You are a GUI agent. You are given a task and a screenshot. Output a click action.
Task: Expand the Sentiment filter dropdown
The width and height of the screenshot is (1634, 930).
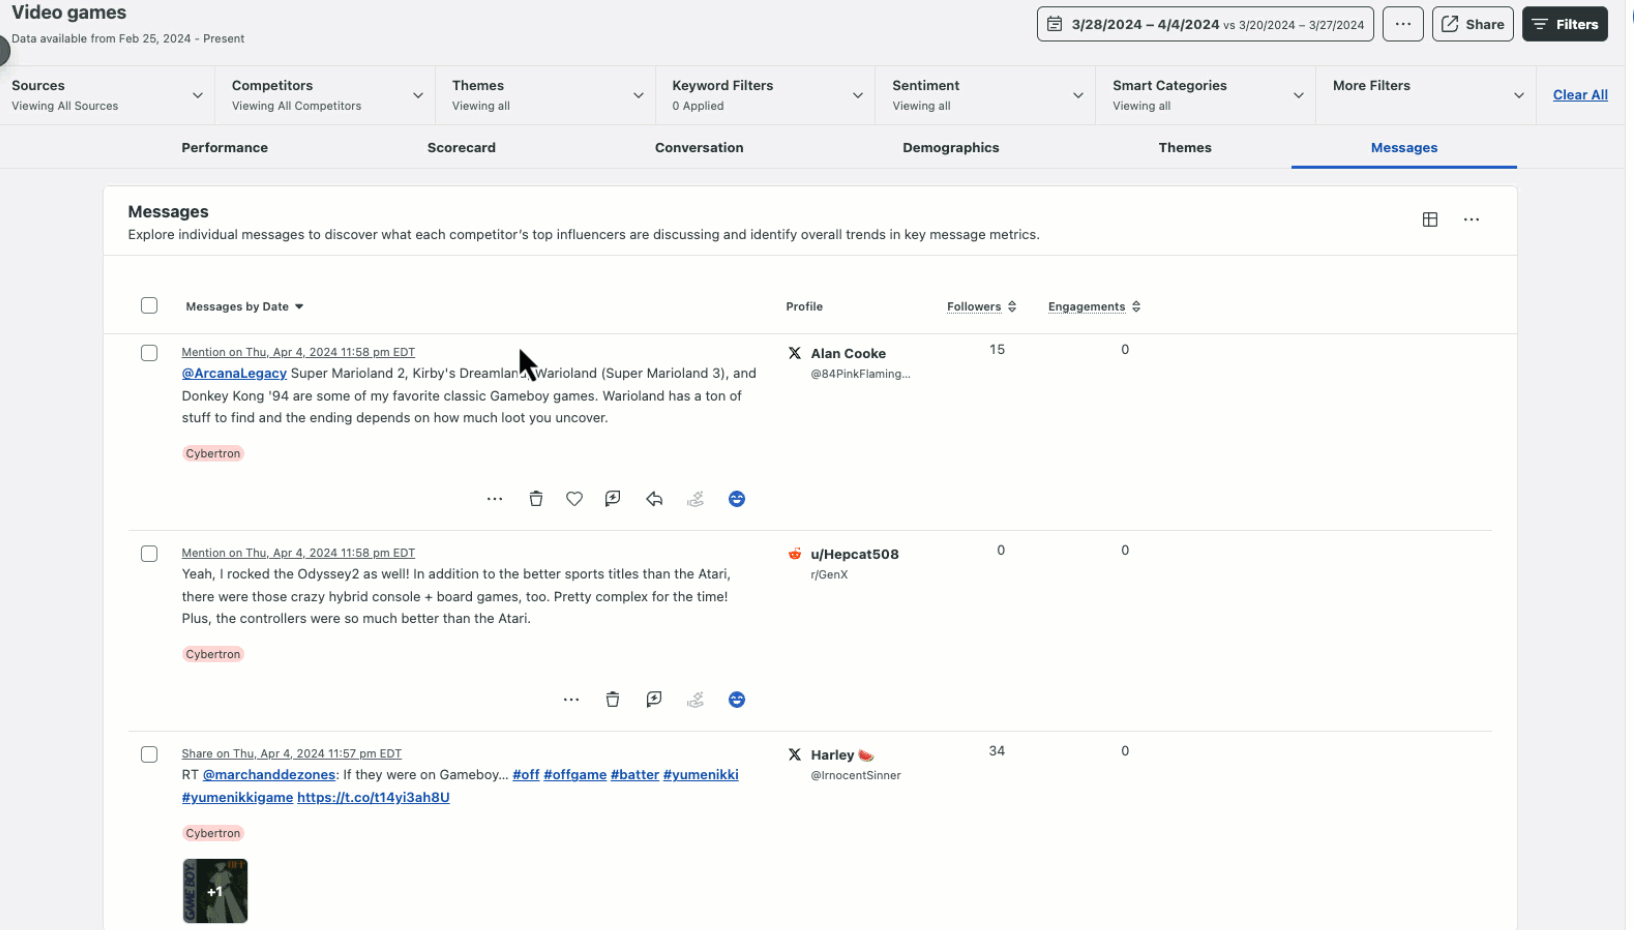987,95
